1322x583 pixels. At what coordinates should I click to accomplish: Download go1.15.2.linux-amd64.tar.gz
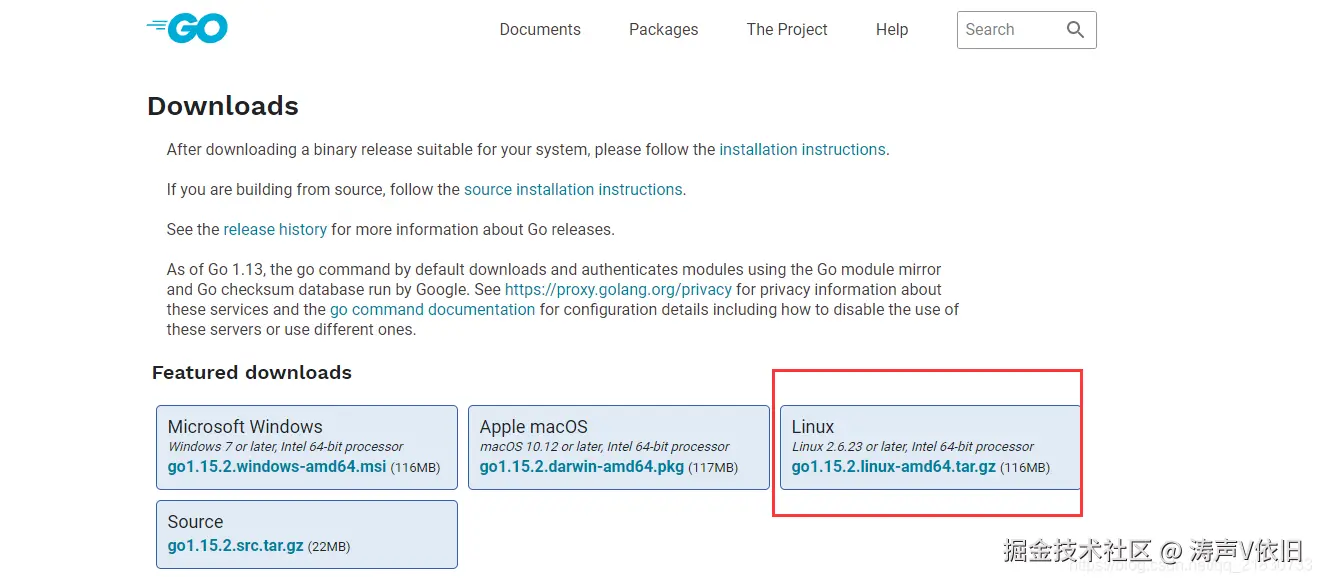click(x=894, y=467)
